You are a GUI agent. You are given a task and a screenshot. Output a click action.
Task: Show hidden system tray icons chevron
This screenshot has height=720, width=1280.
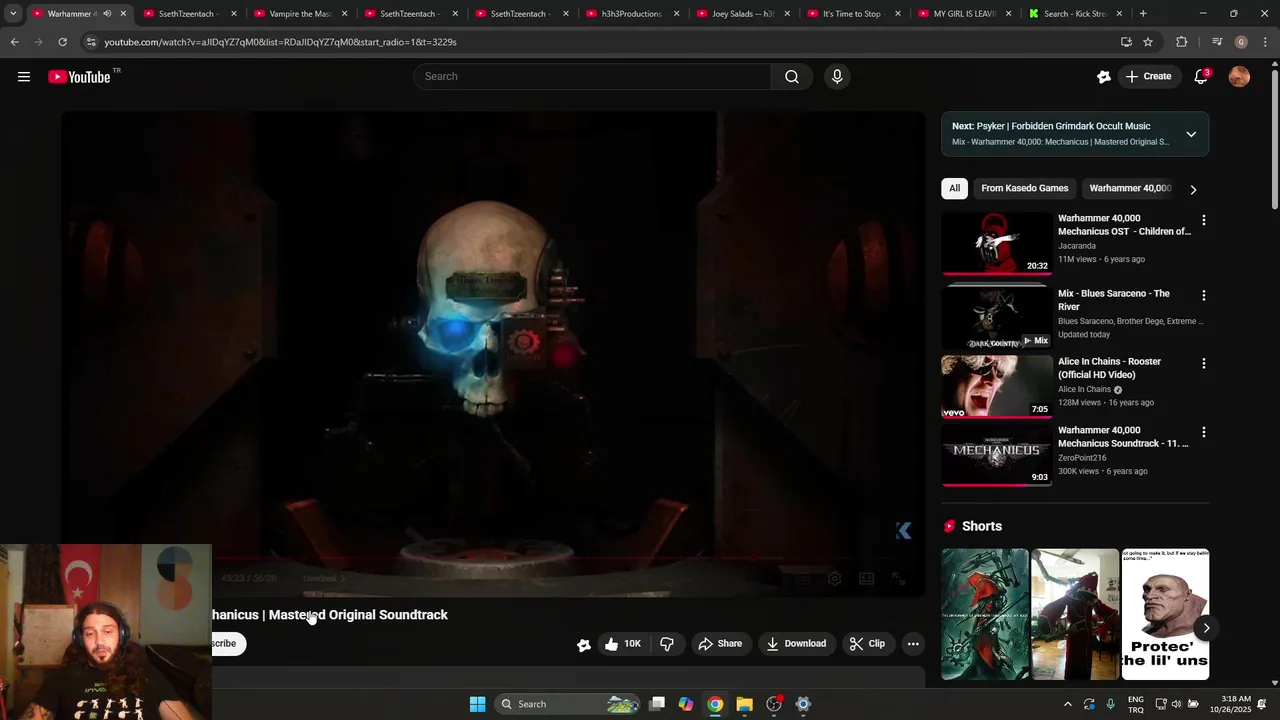pos(1067,704)
